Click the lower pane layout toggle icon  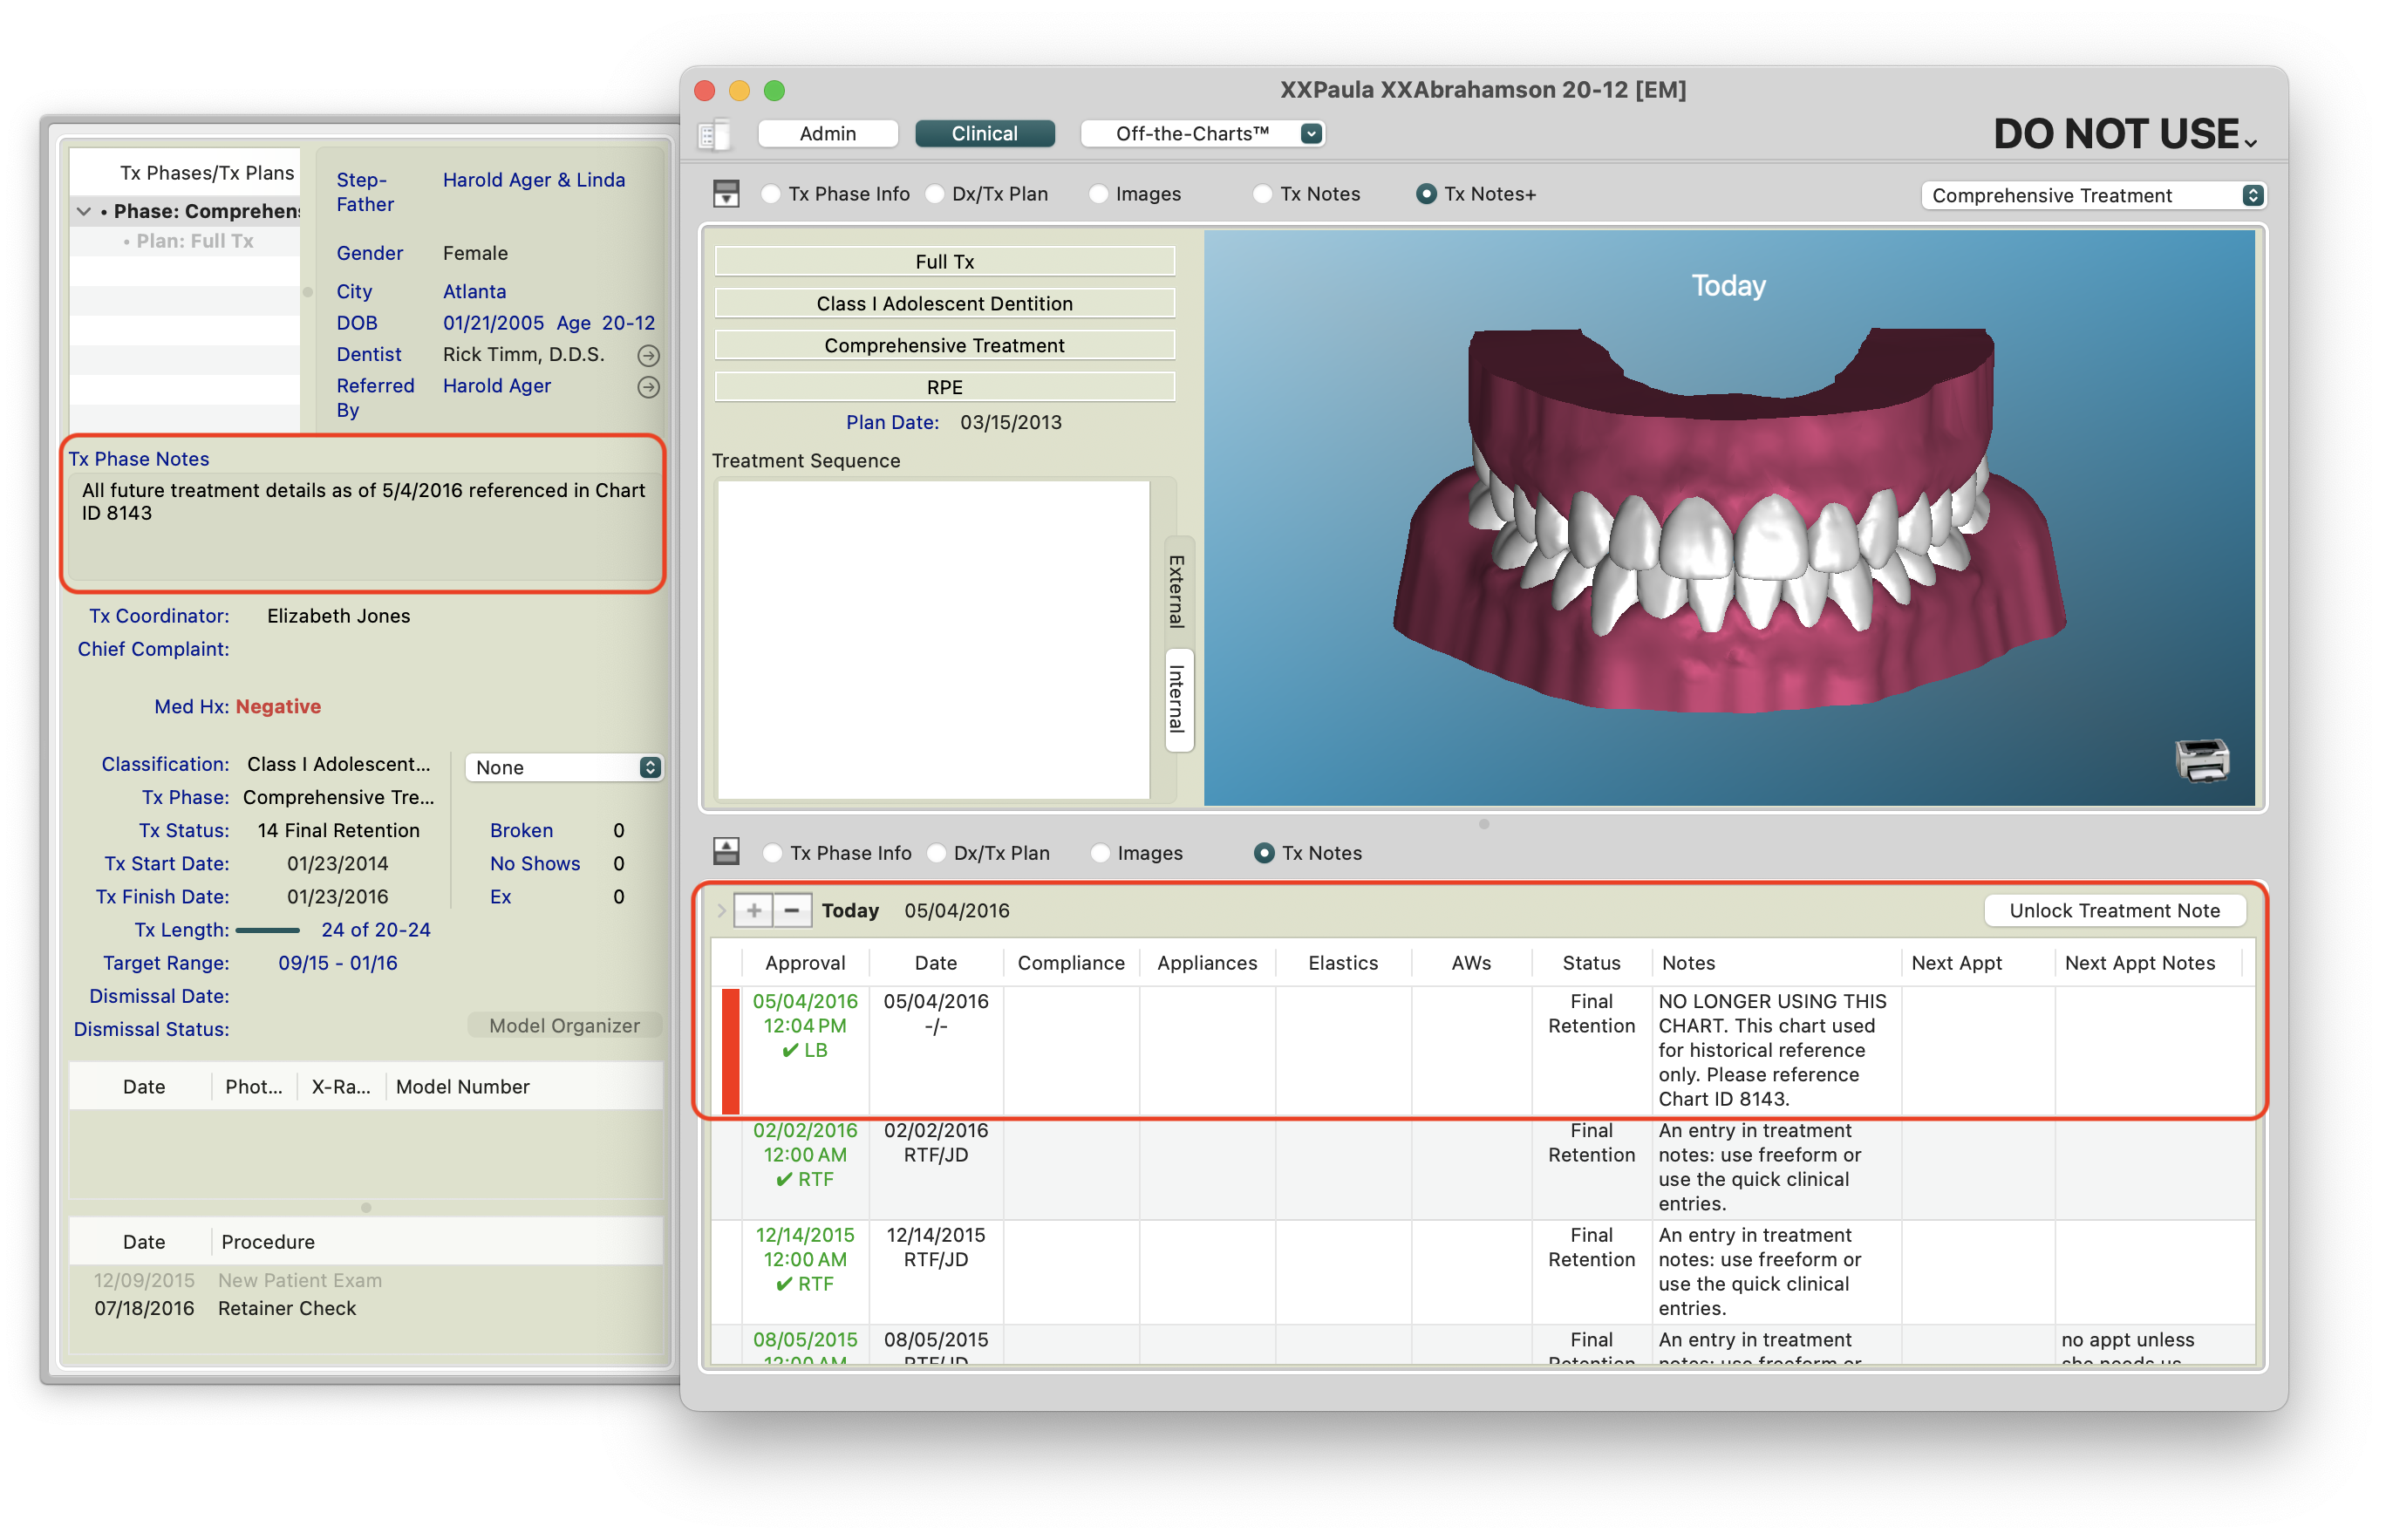click(x=726, y=852)
